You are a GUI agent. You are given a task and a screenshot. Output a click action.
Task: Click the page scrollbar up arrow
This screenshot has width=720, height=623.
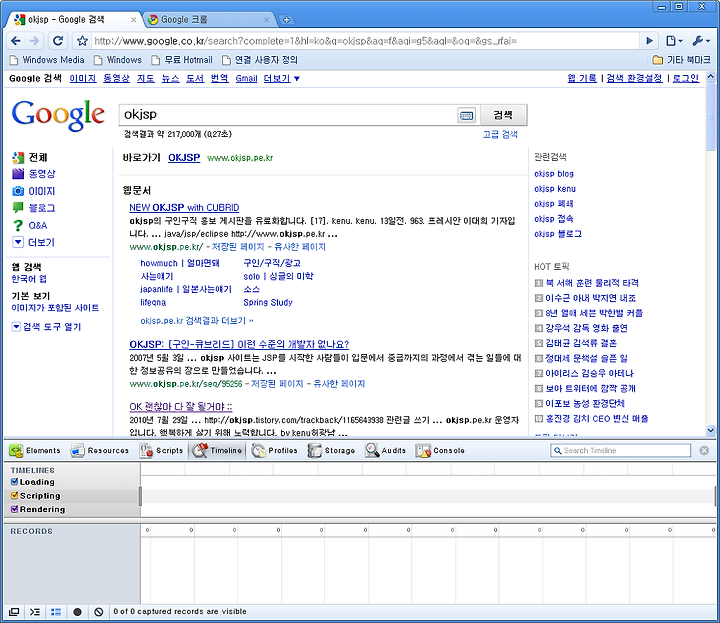point(710,76)
